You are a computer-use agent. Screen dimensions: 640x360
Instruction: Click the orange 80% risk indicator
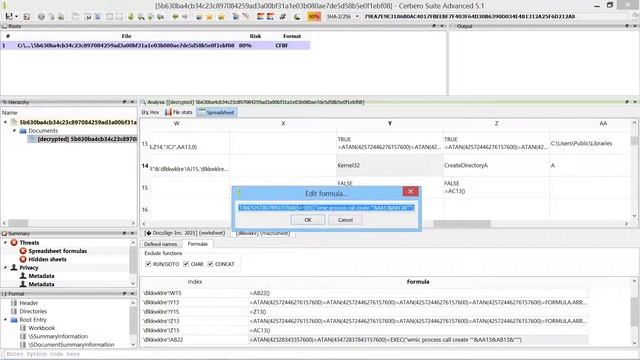[314, 17]
